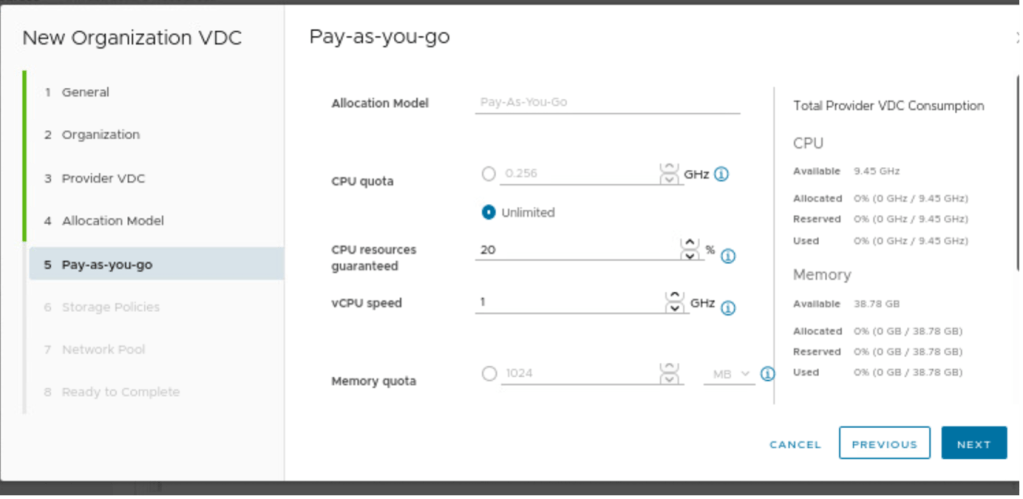The width and height of the screenshot is (1023, 499).
Task: Open the Provider VDC wizard step
Action: tap(103, 178)
